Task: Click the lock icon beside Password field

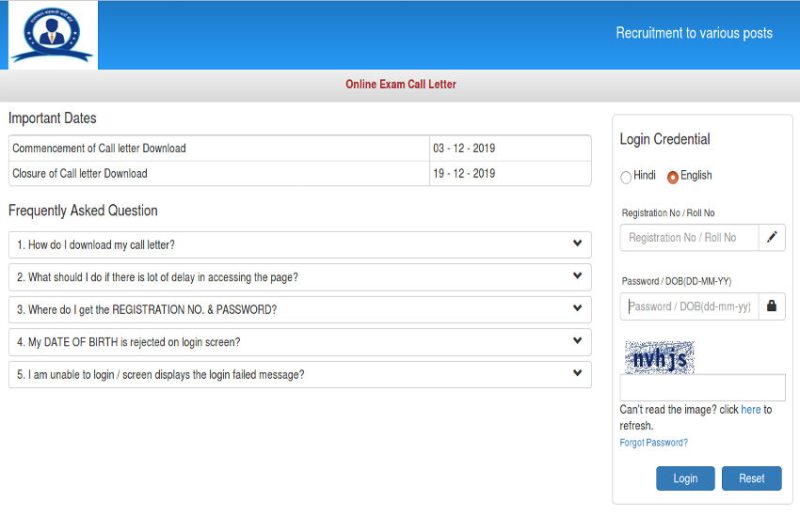Action: (x=772, y=307)
